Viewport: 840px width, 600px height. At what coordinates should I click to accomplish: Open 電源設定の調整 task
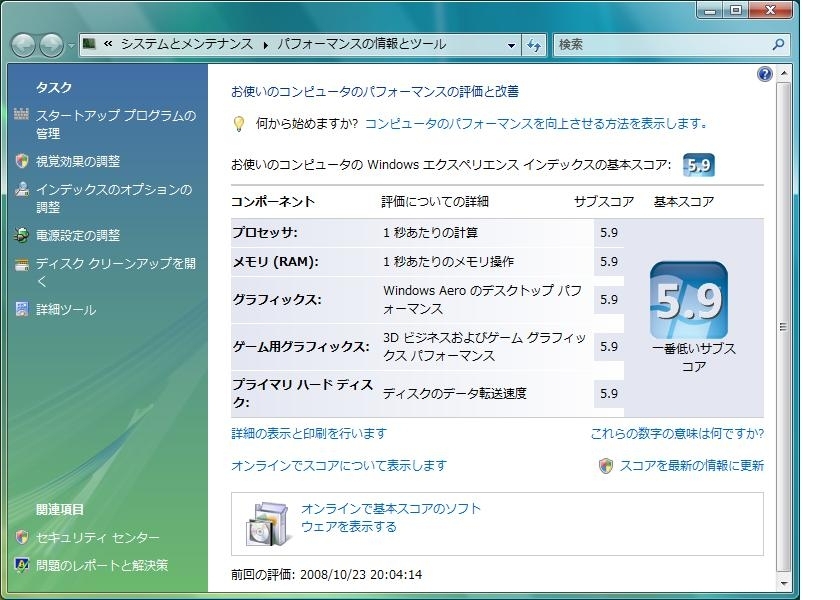78,235
